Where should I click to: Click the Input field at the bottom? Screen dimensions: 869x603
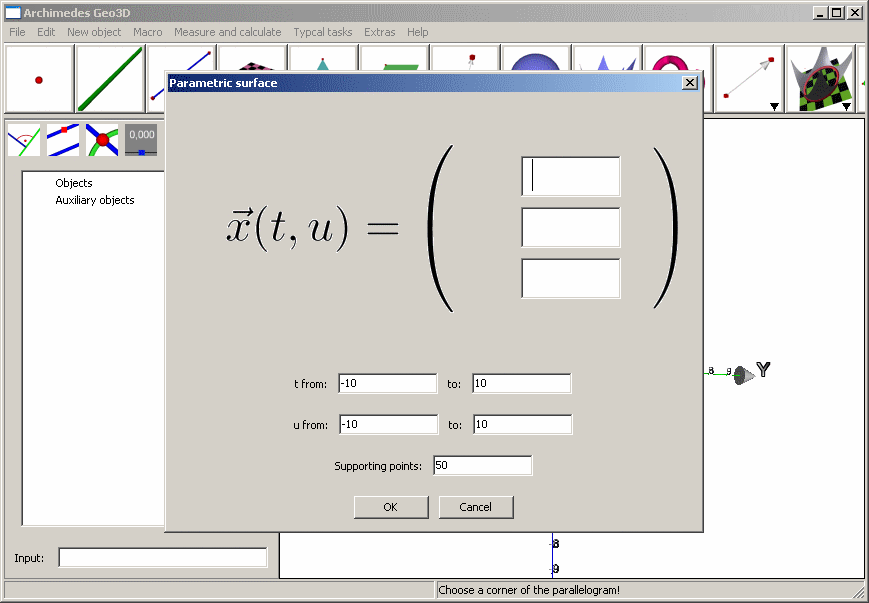[162, 557]
